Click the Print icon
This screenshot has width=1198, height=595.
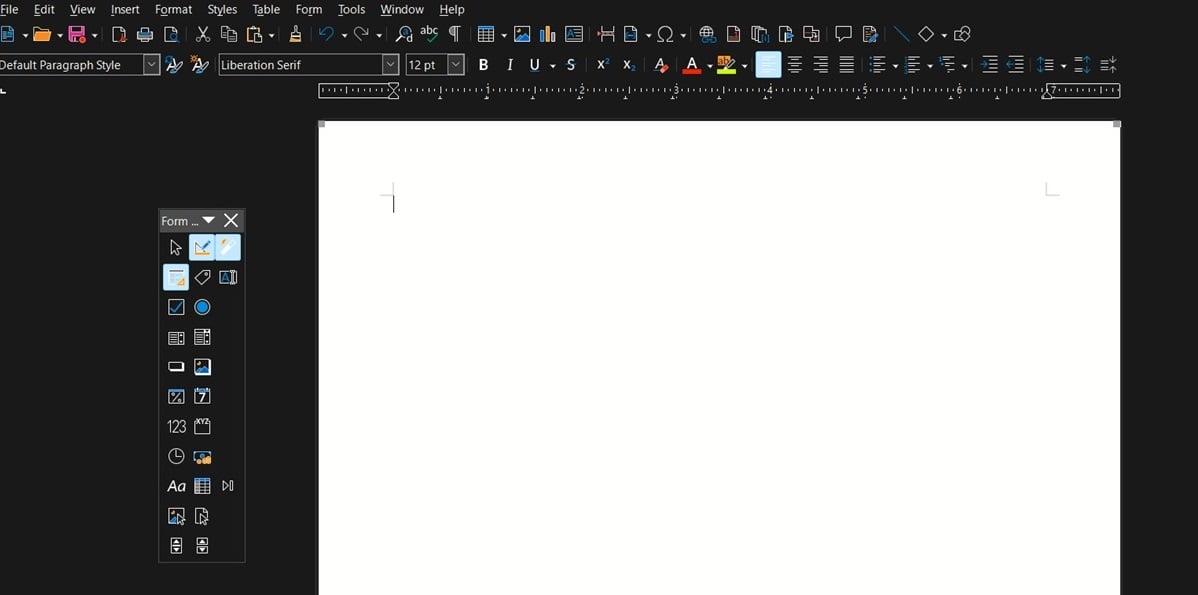pyautogui.click(x=144, y=34)
